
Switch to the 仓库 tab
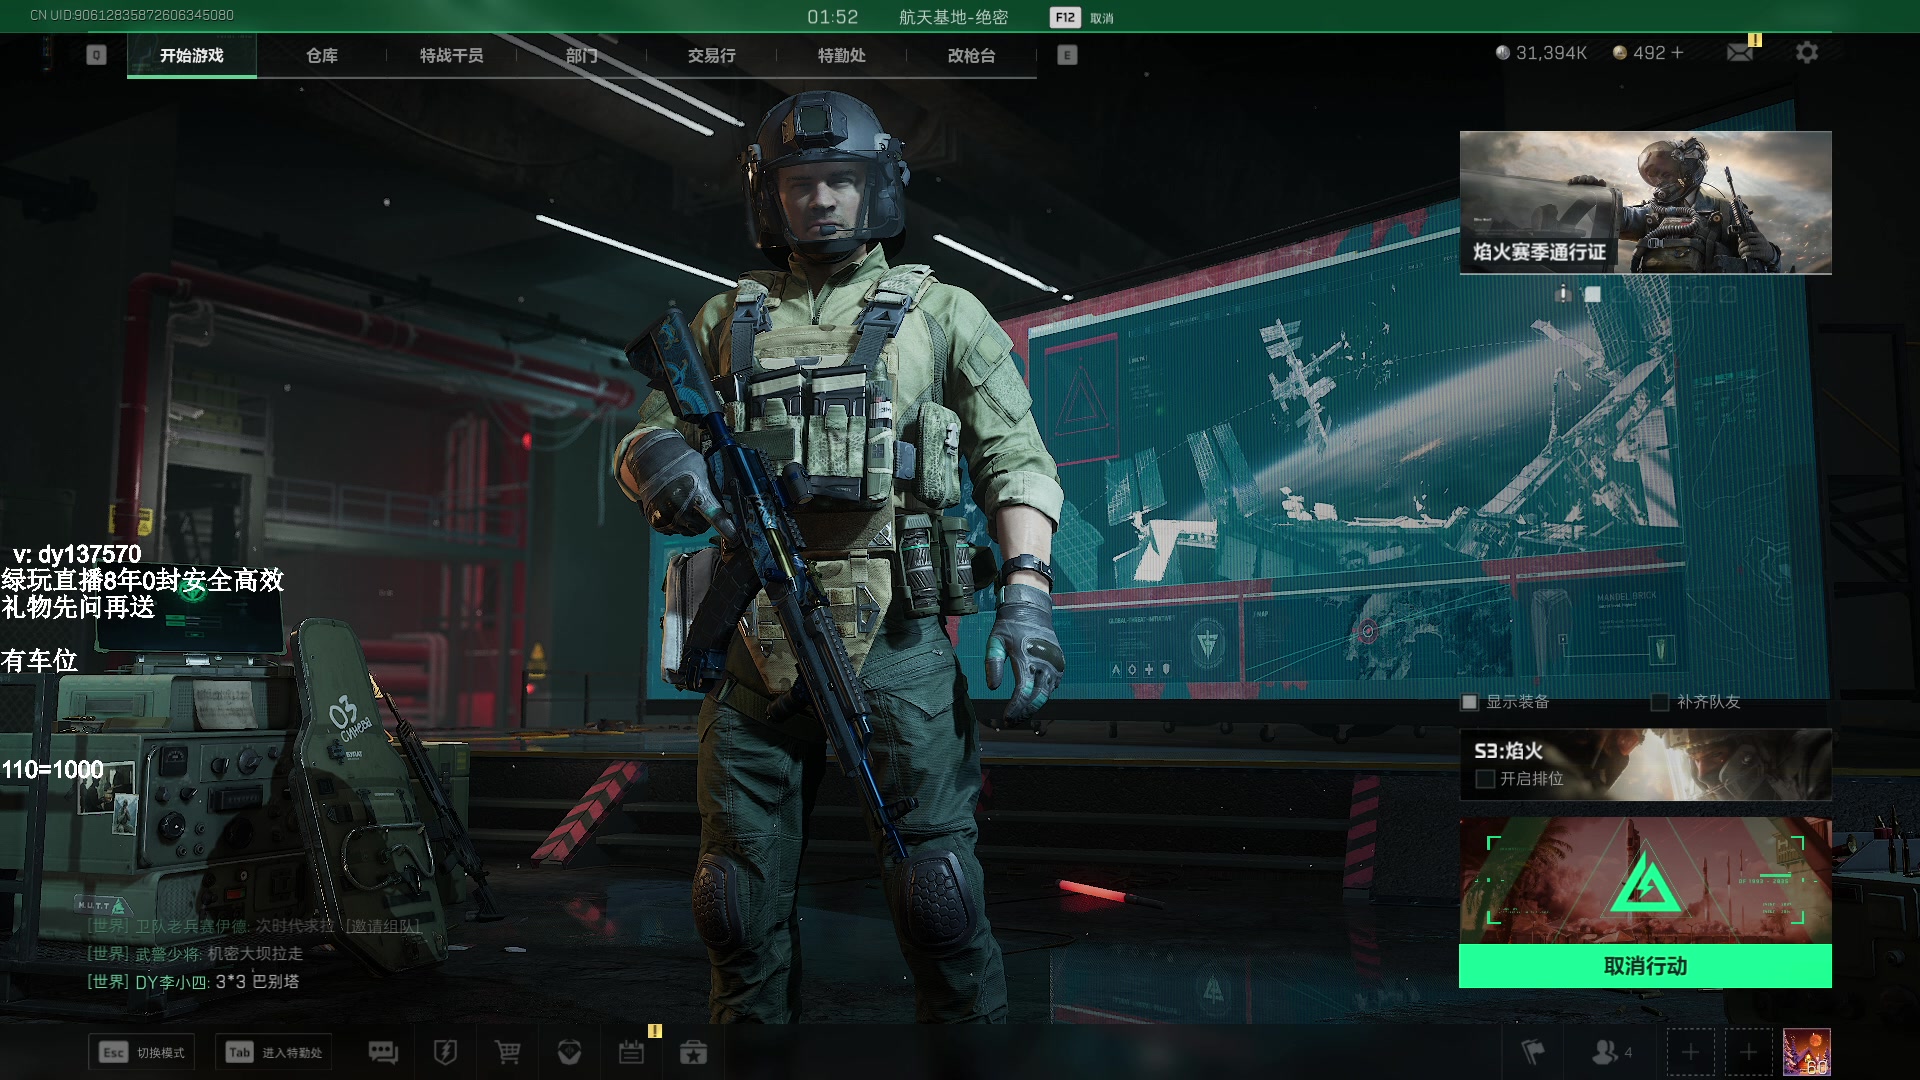[322, 55]
